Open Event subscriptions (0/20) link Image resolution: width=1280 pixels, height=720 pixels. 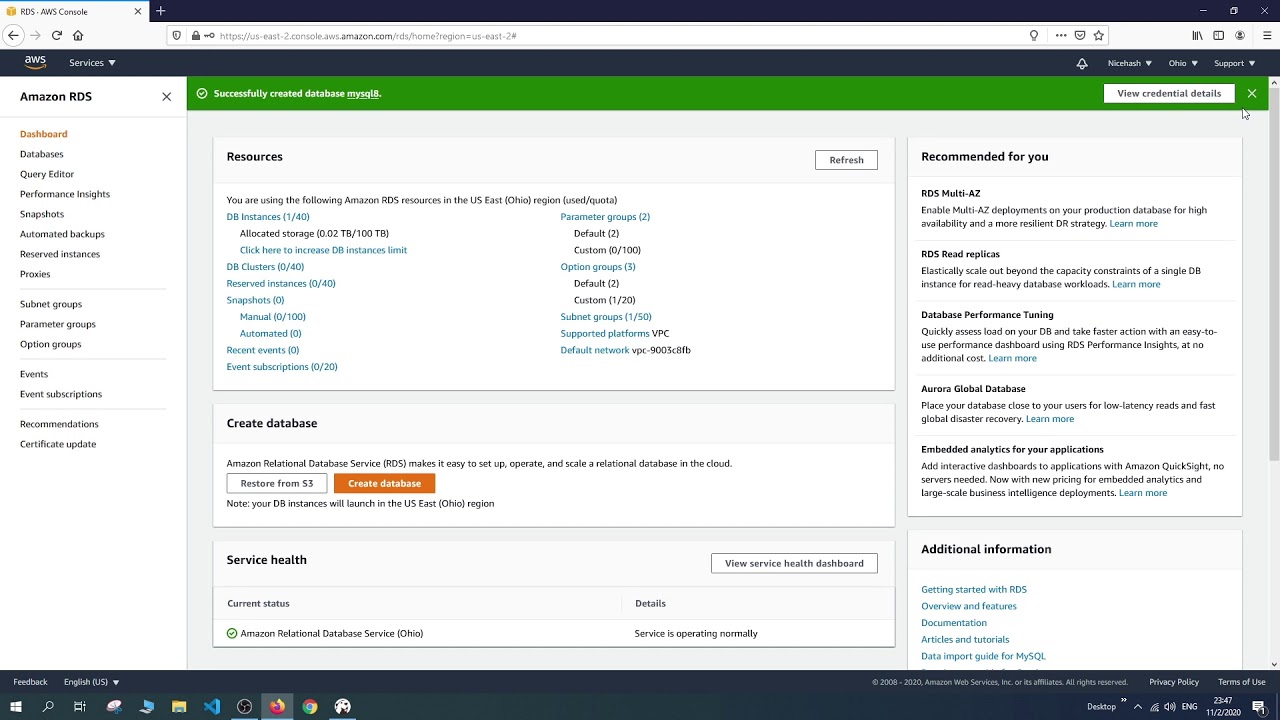tap(282, 367)
